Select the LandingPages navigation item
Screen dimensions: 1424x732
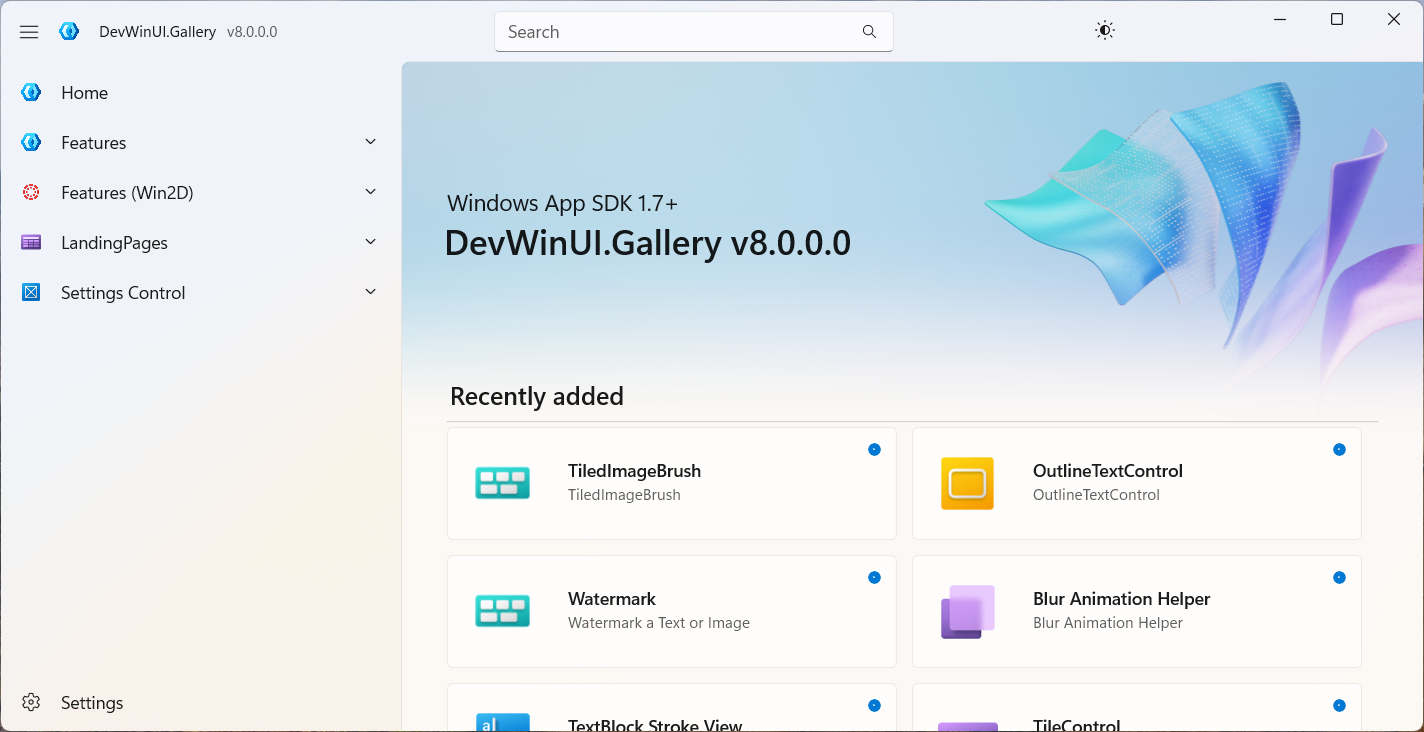pos(114,243)
